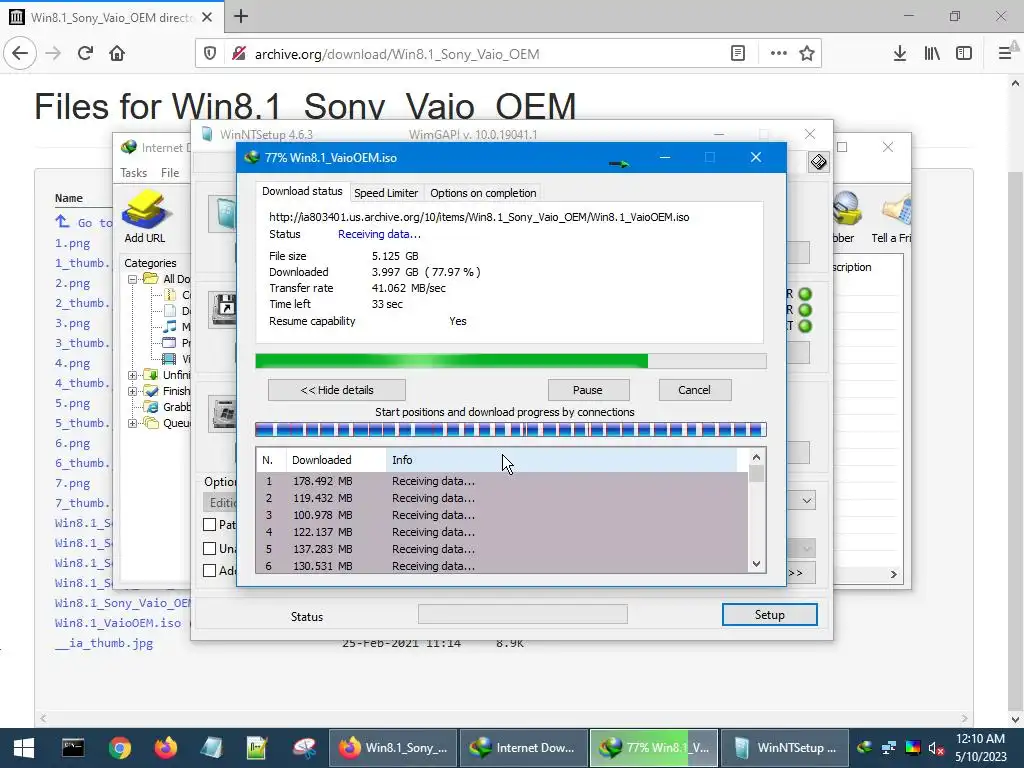
Task: Open Win8.1_VaioOEM.iso link on archive page
Action: [x=118, y=623]
